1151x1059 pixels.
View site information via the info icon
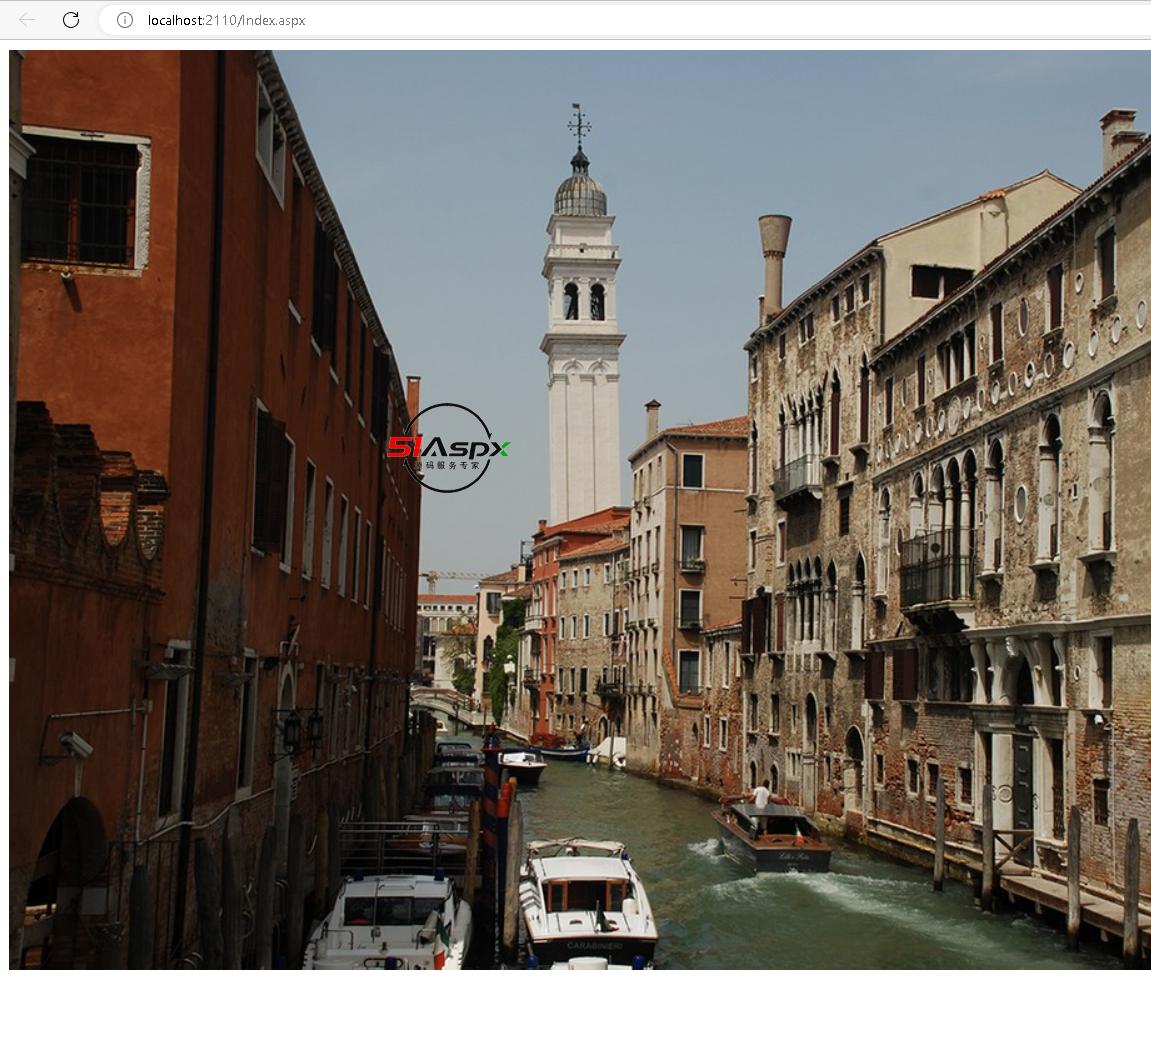[125, 20]
